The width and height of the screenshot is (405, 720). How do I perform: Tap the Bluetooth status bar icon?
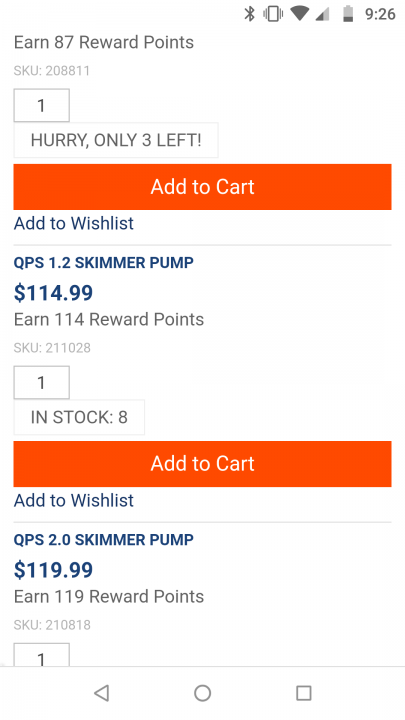coord(249,14)
